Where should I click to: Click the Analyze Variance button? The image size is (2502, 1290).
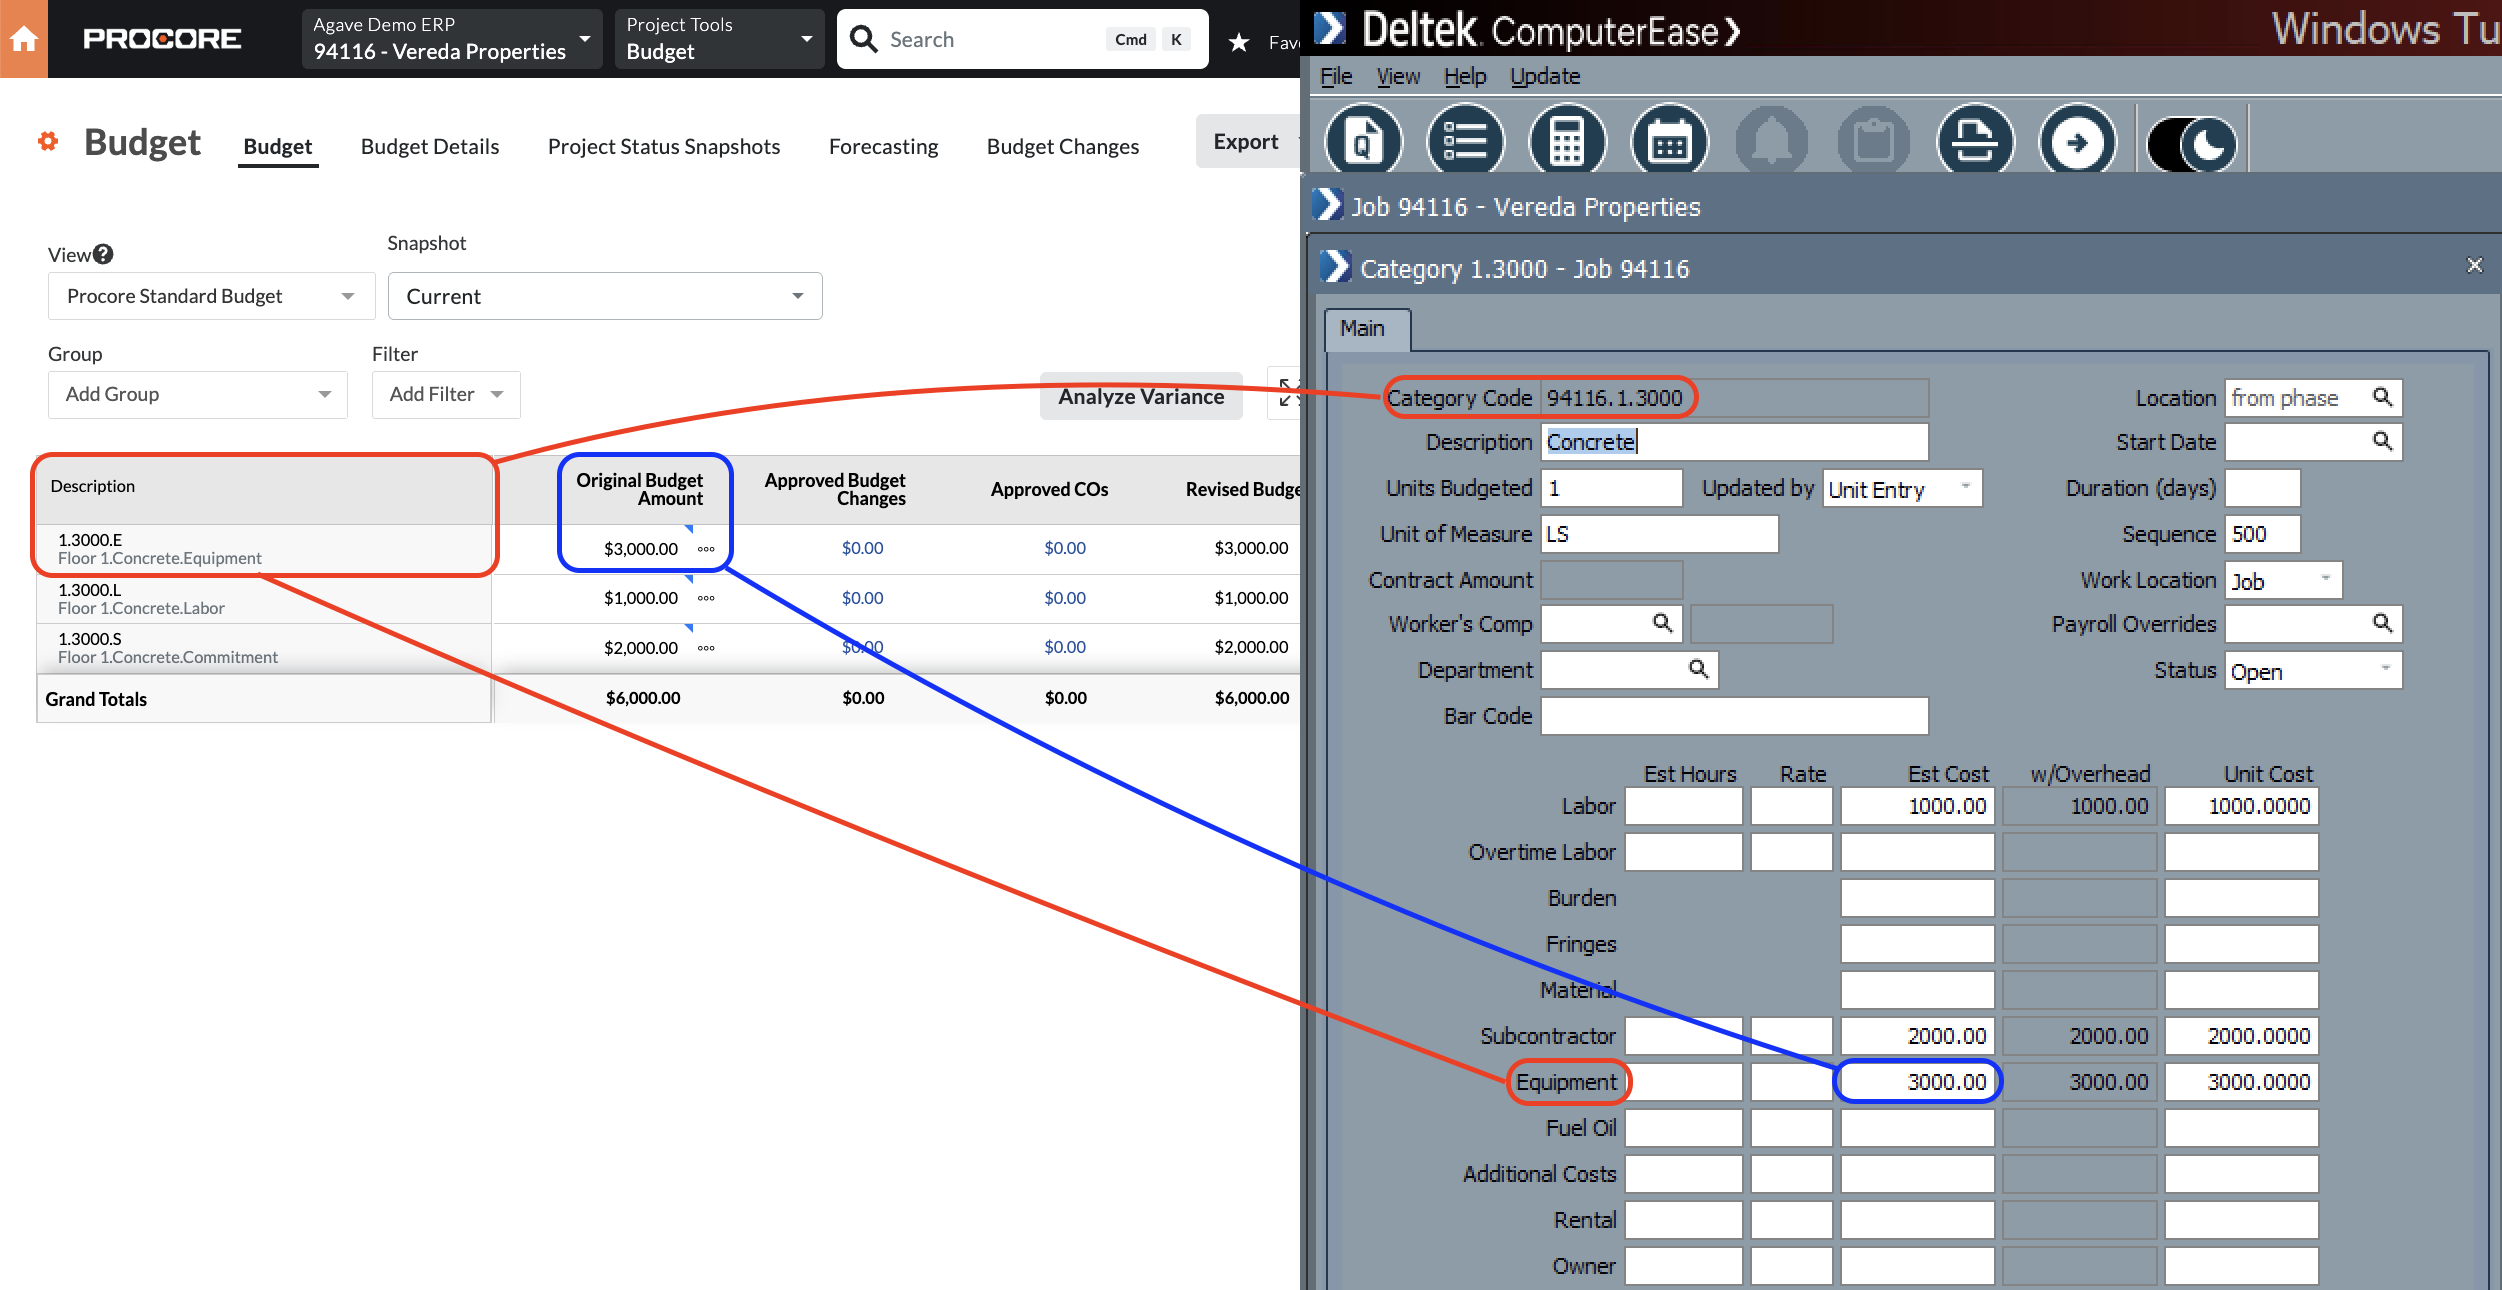pos(1141,396)
